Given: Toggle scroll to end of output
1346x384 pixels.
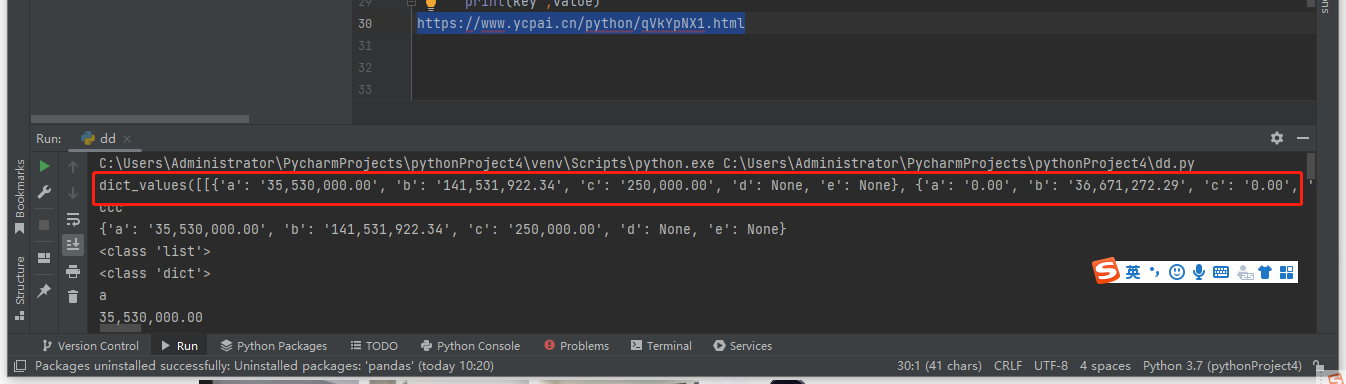Looking at the screenshot, I should (73, 244).
